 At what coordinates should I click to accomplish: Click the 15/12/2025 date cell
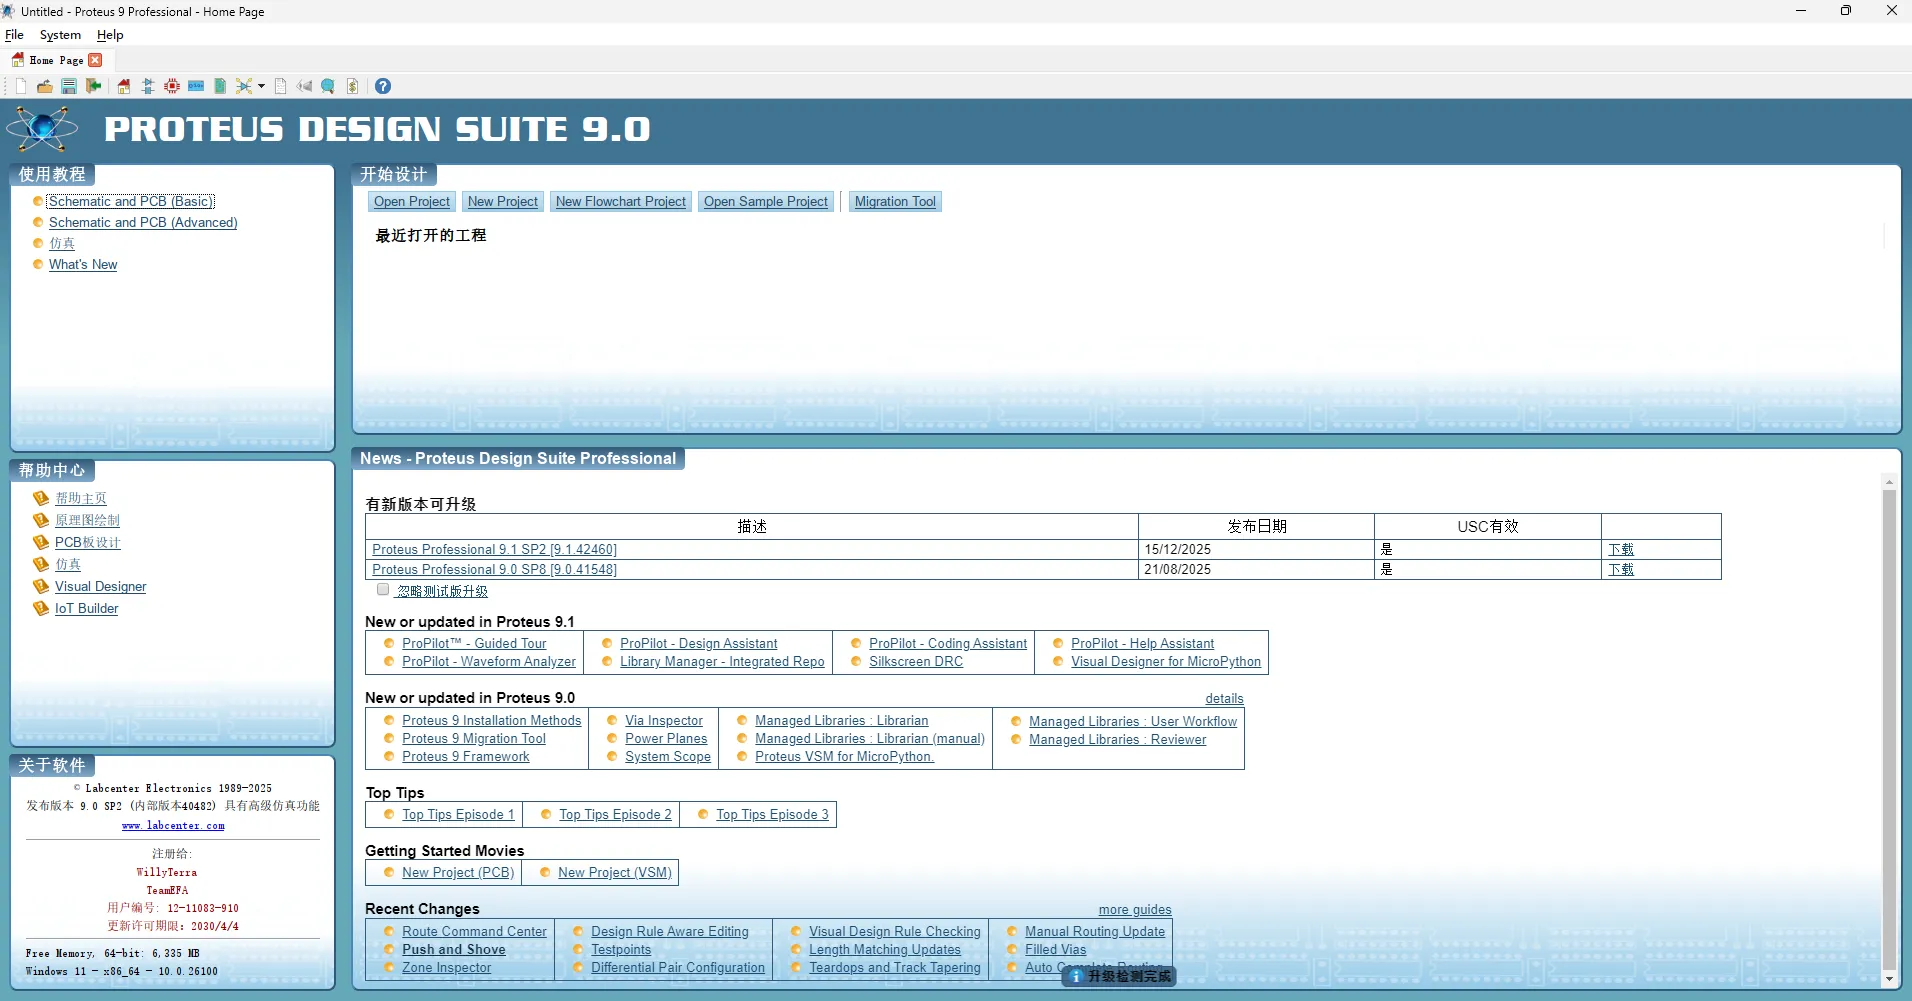1256,549
